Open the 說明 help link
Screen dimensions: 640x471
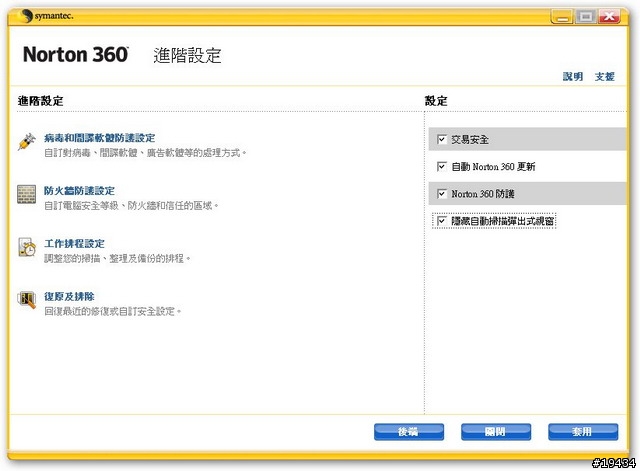coord(573,76)
